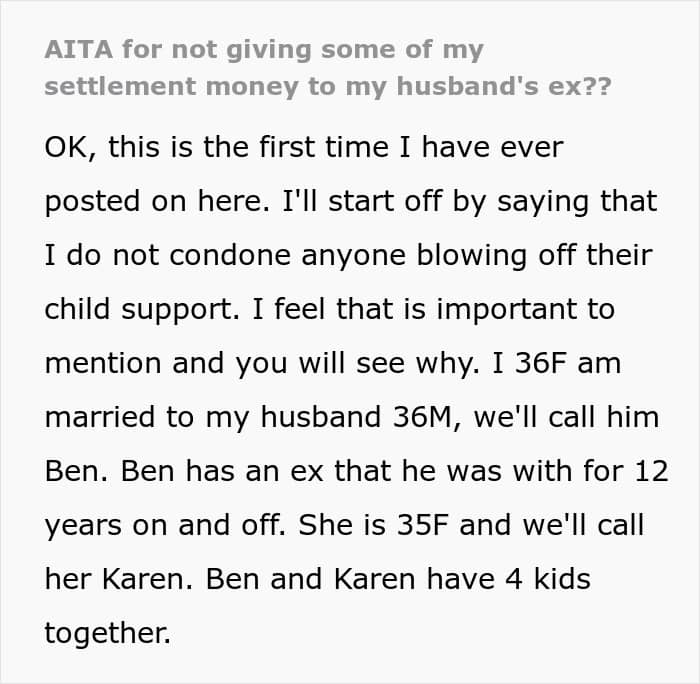The height and width of the screenshot is (684, 700).
Task: Click the phrase 'we'll call him'
Action: pyautogui.click(x=566, y=417)
